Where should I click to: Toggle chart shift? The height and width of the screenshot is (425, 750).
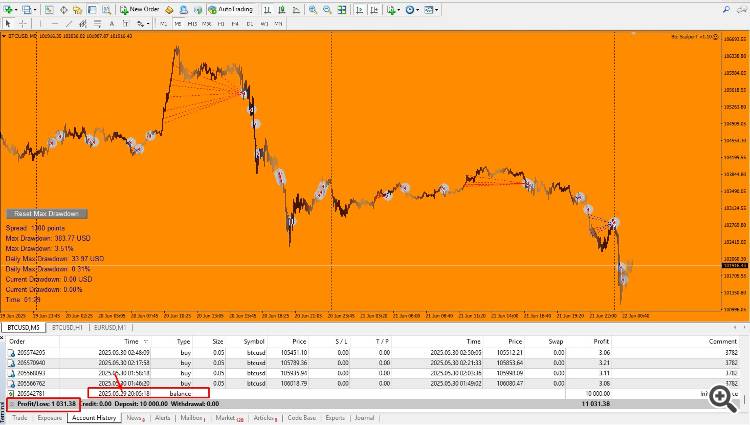click(x=374, y=10)
